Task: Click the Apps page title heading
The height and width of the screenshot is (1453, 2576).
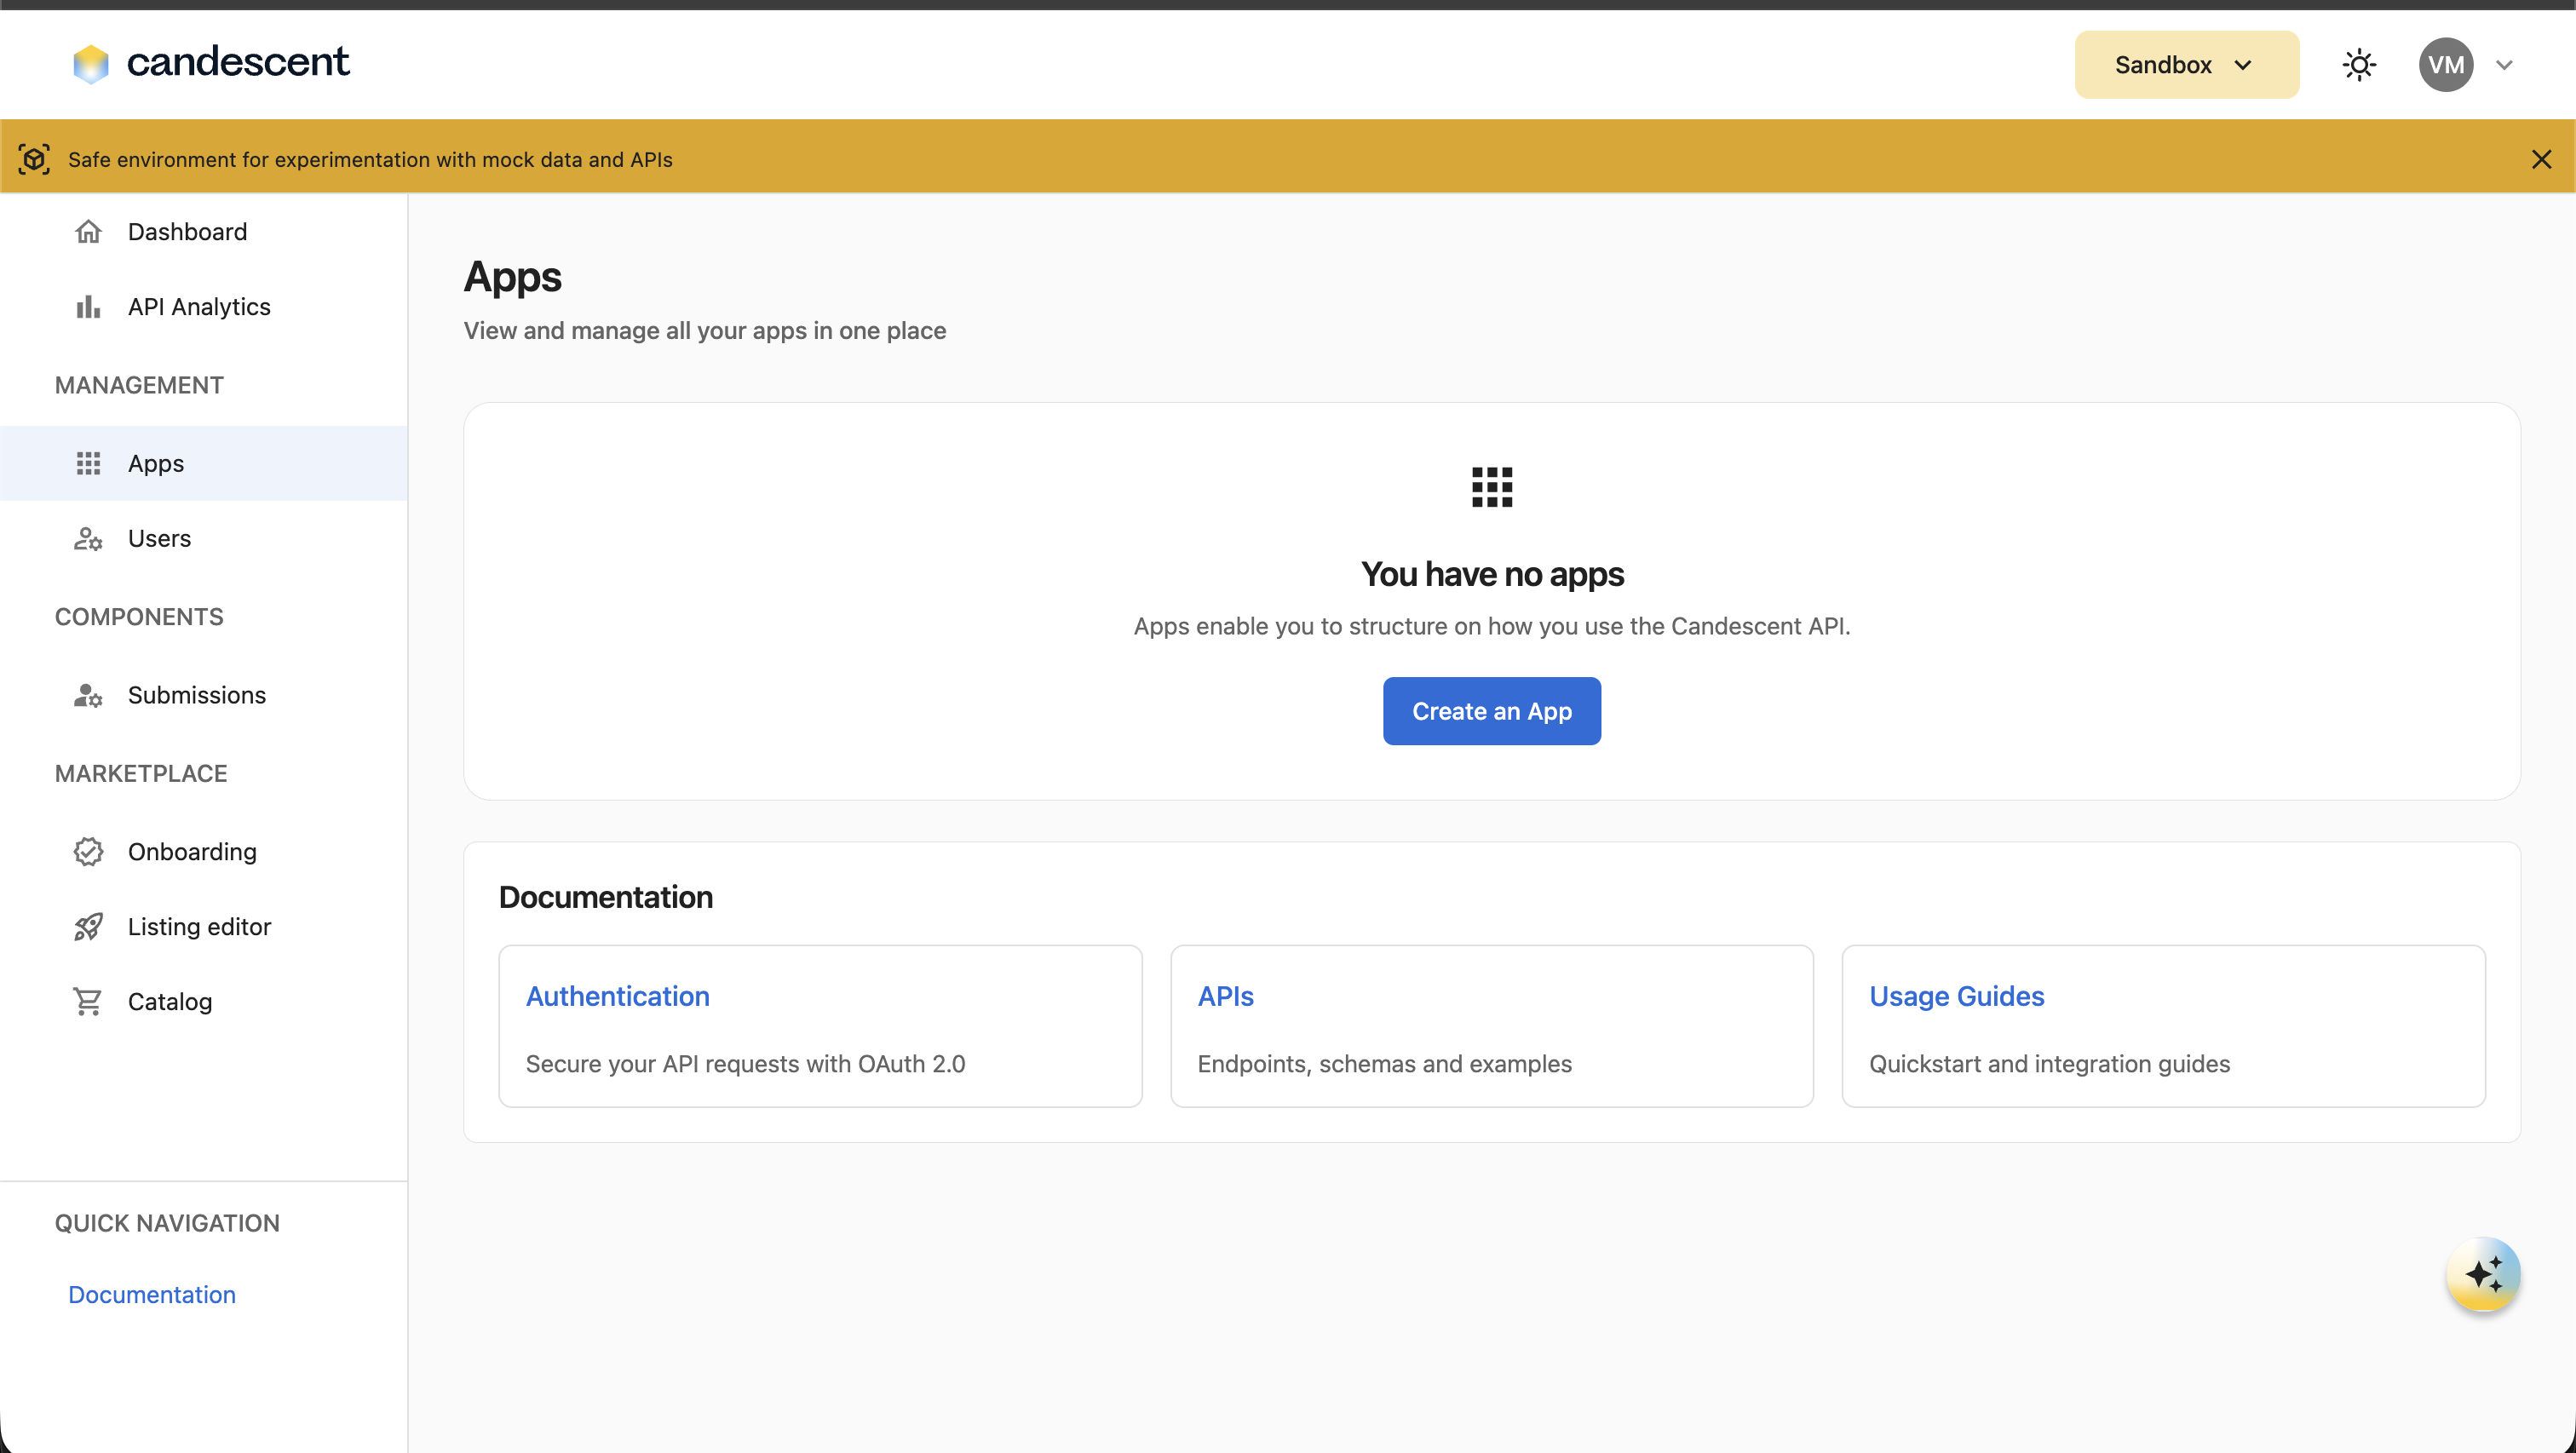Action: click(513, 276)
